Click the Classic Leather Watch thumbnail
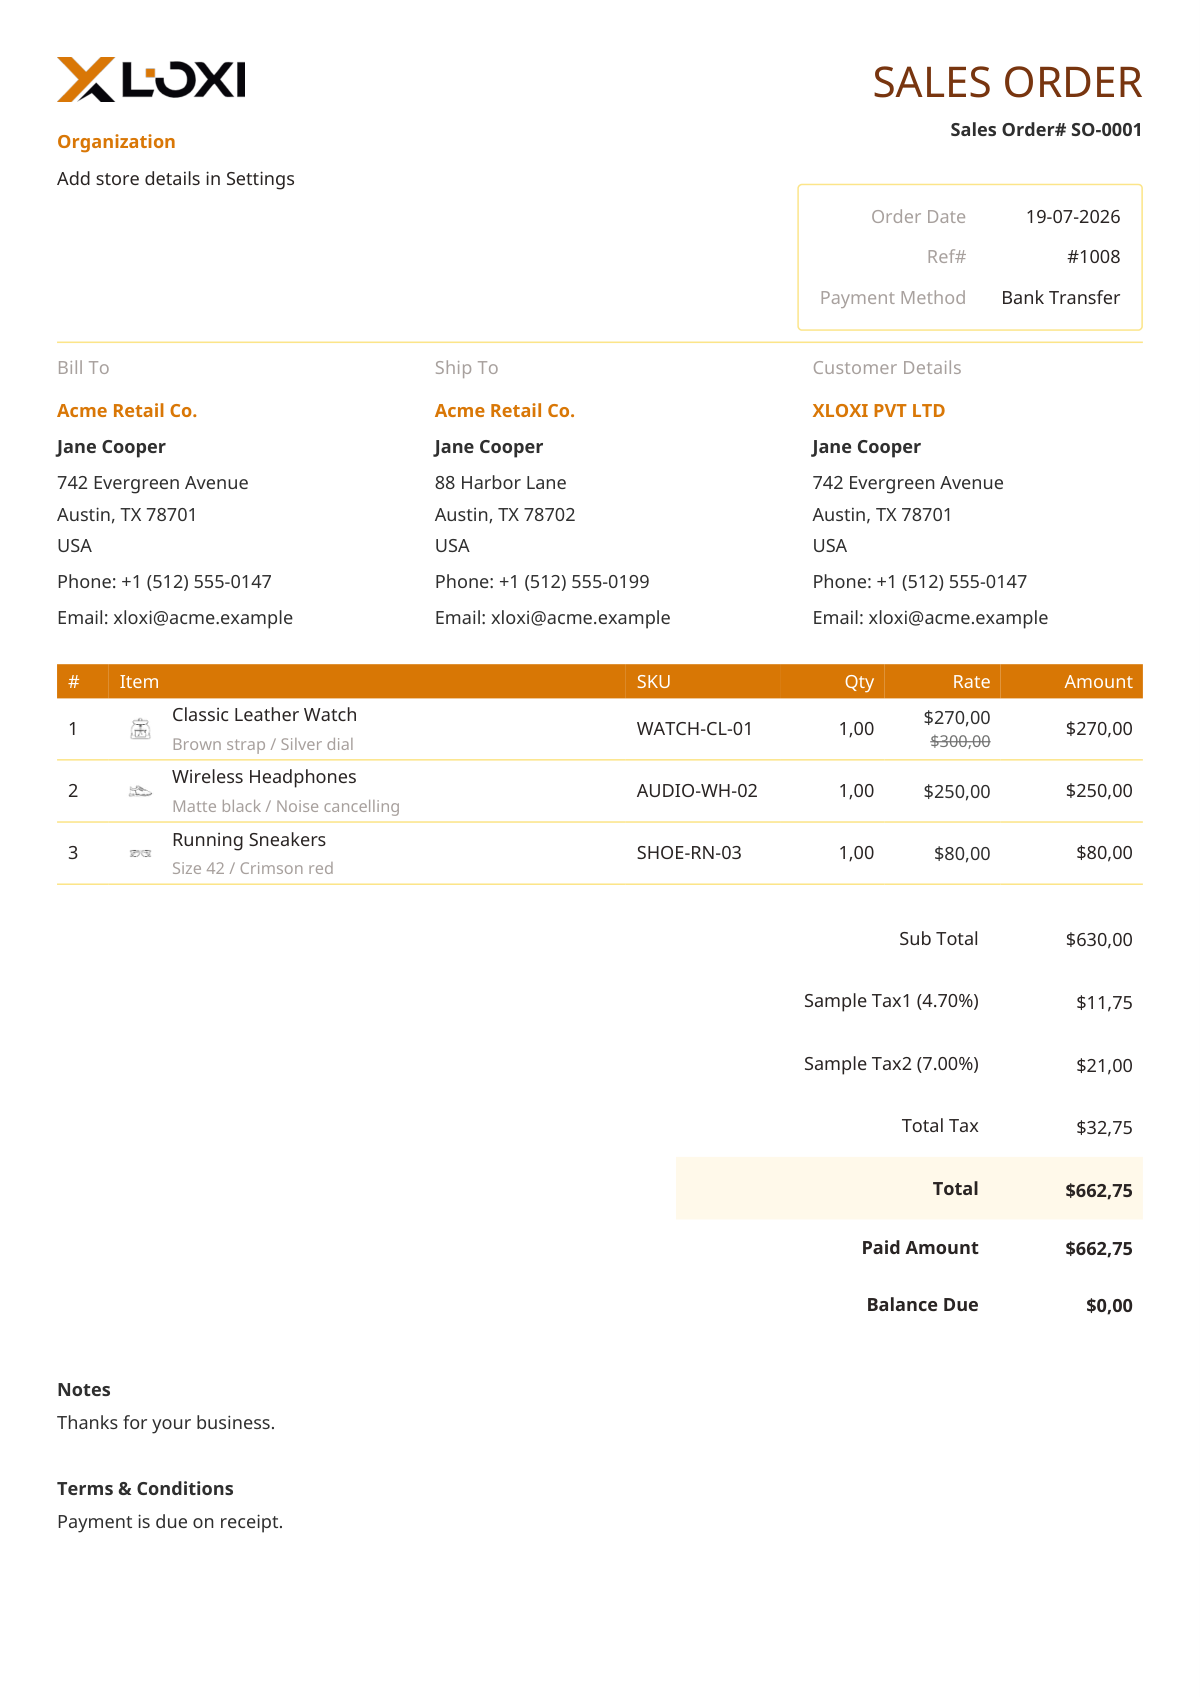The height and width of the screenshot is (1698, 1200). click(141, 729)
